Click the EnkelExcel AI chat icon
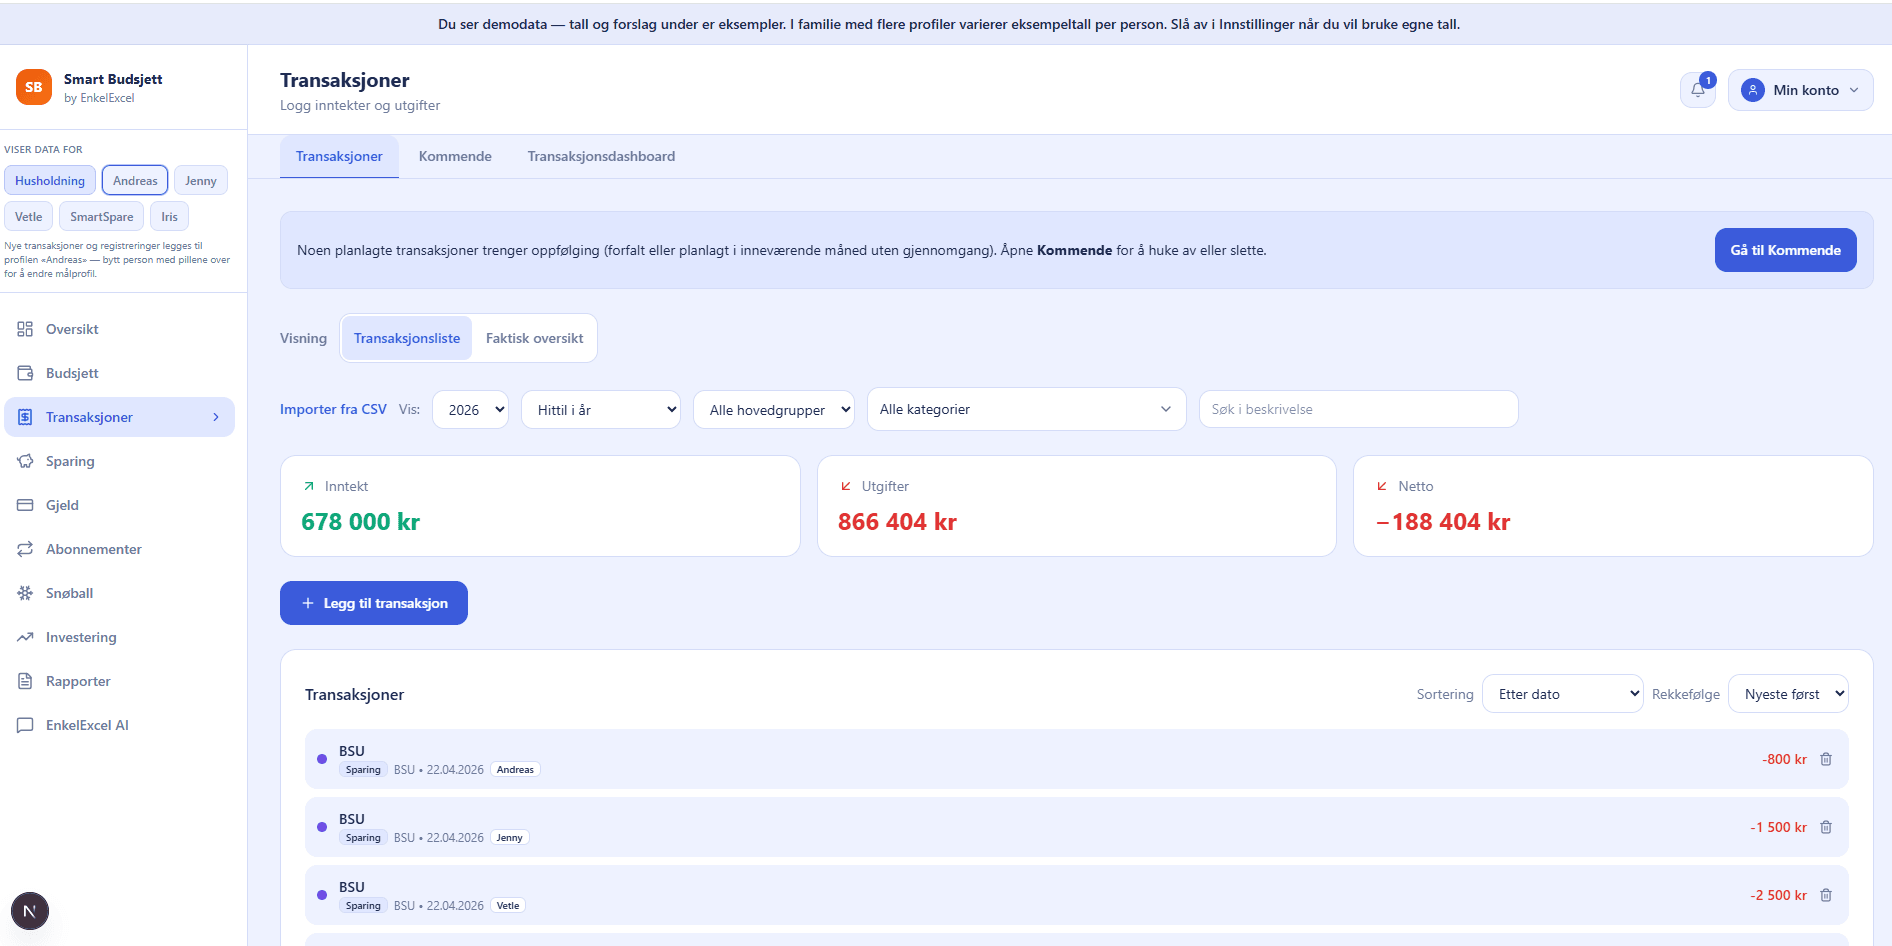This screenshot has width=1892, height=946. point(25,725)
